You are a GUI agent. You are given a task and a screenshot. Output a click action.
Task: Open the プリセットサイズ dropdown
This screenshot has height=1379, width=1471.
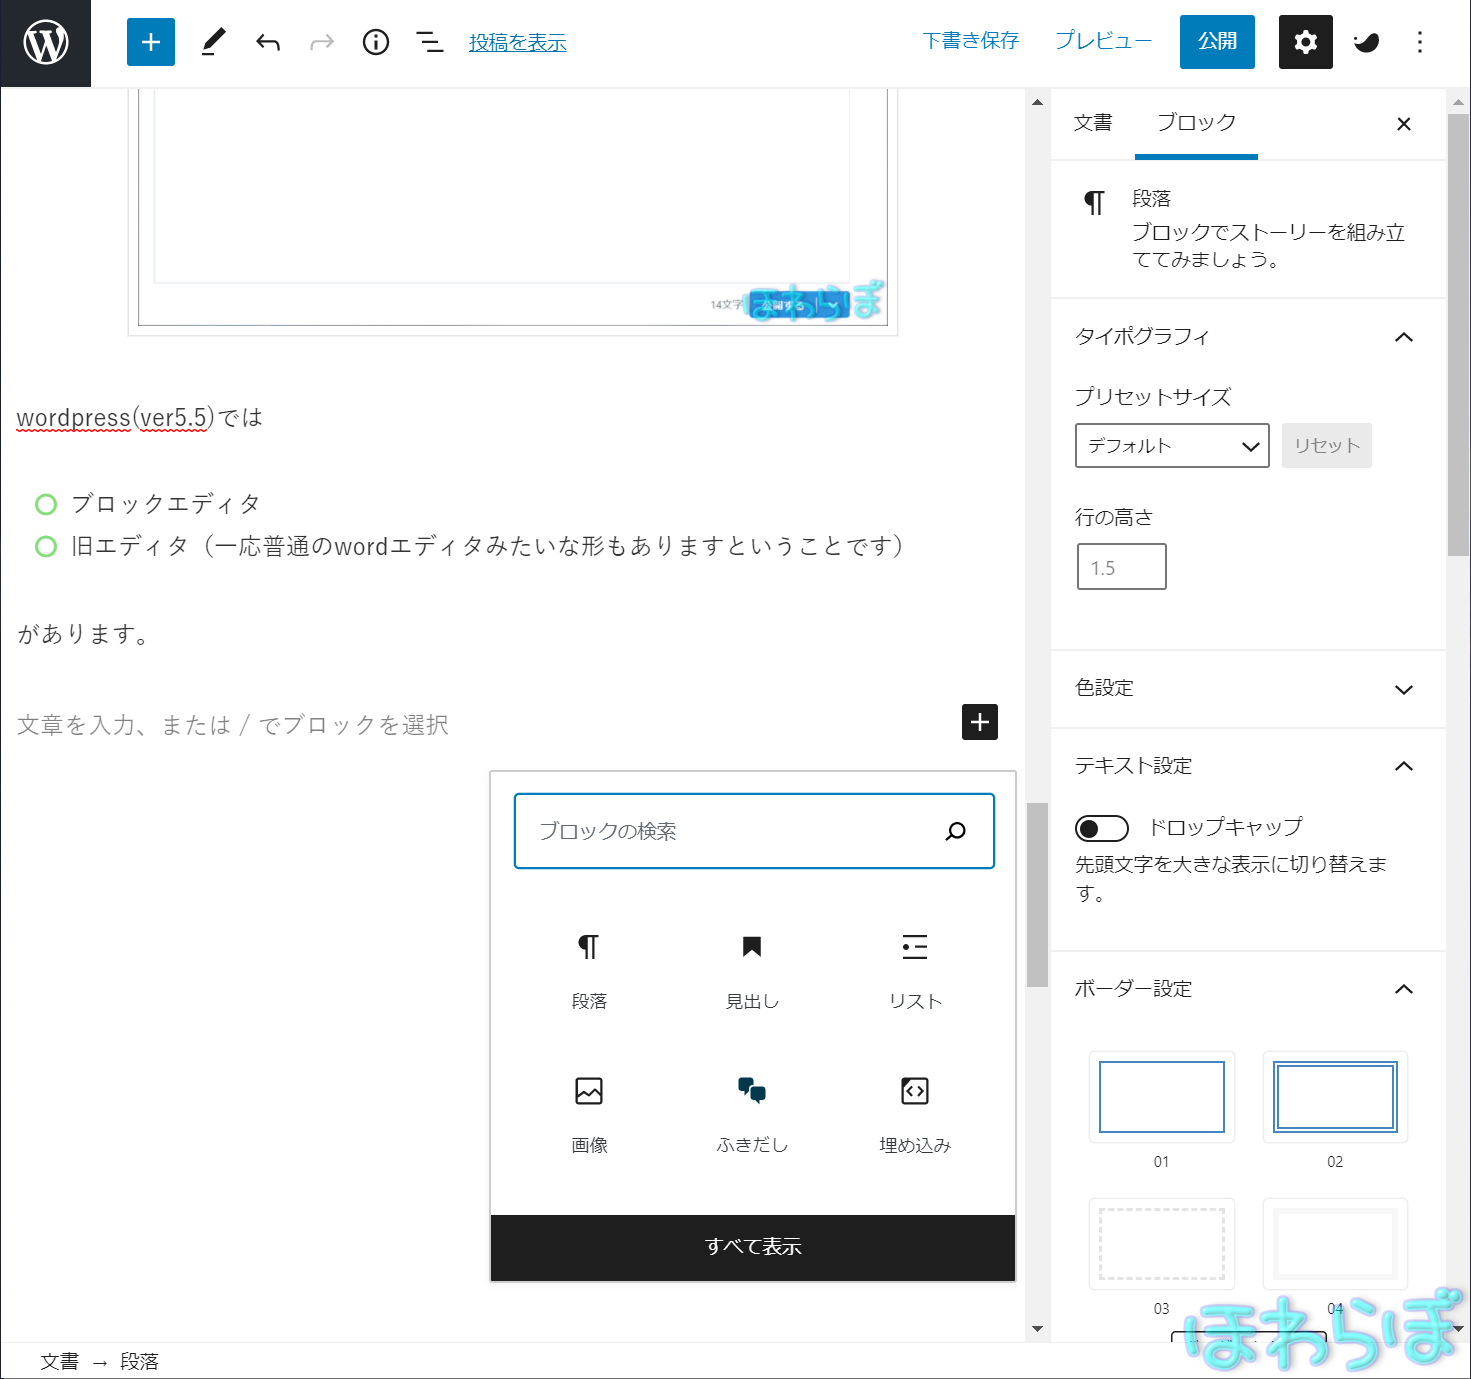click(1172, 446)
